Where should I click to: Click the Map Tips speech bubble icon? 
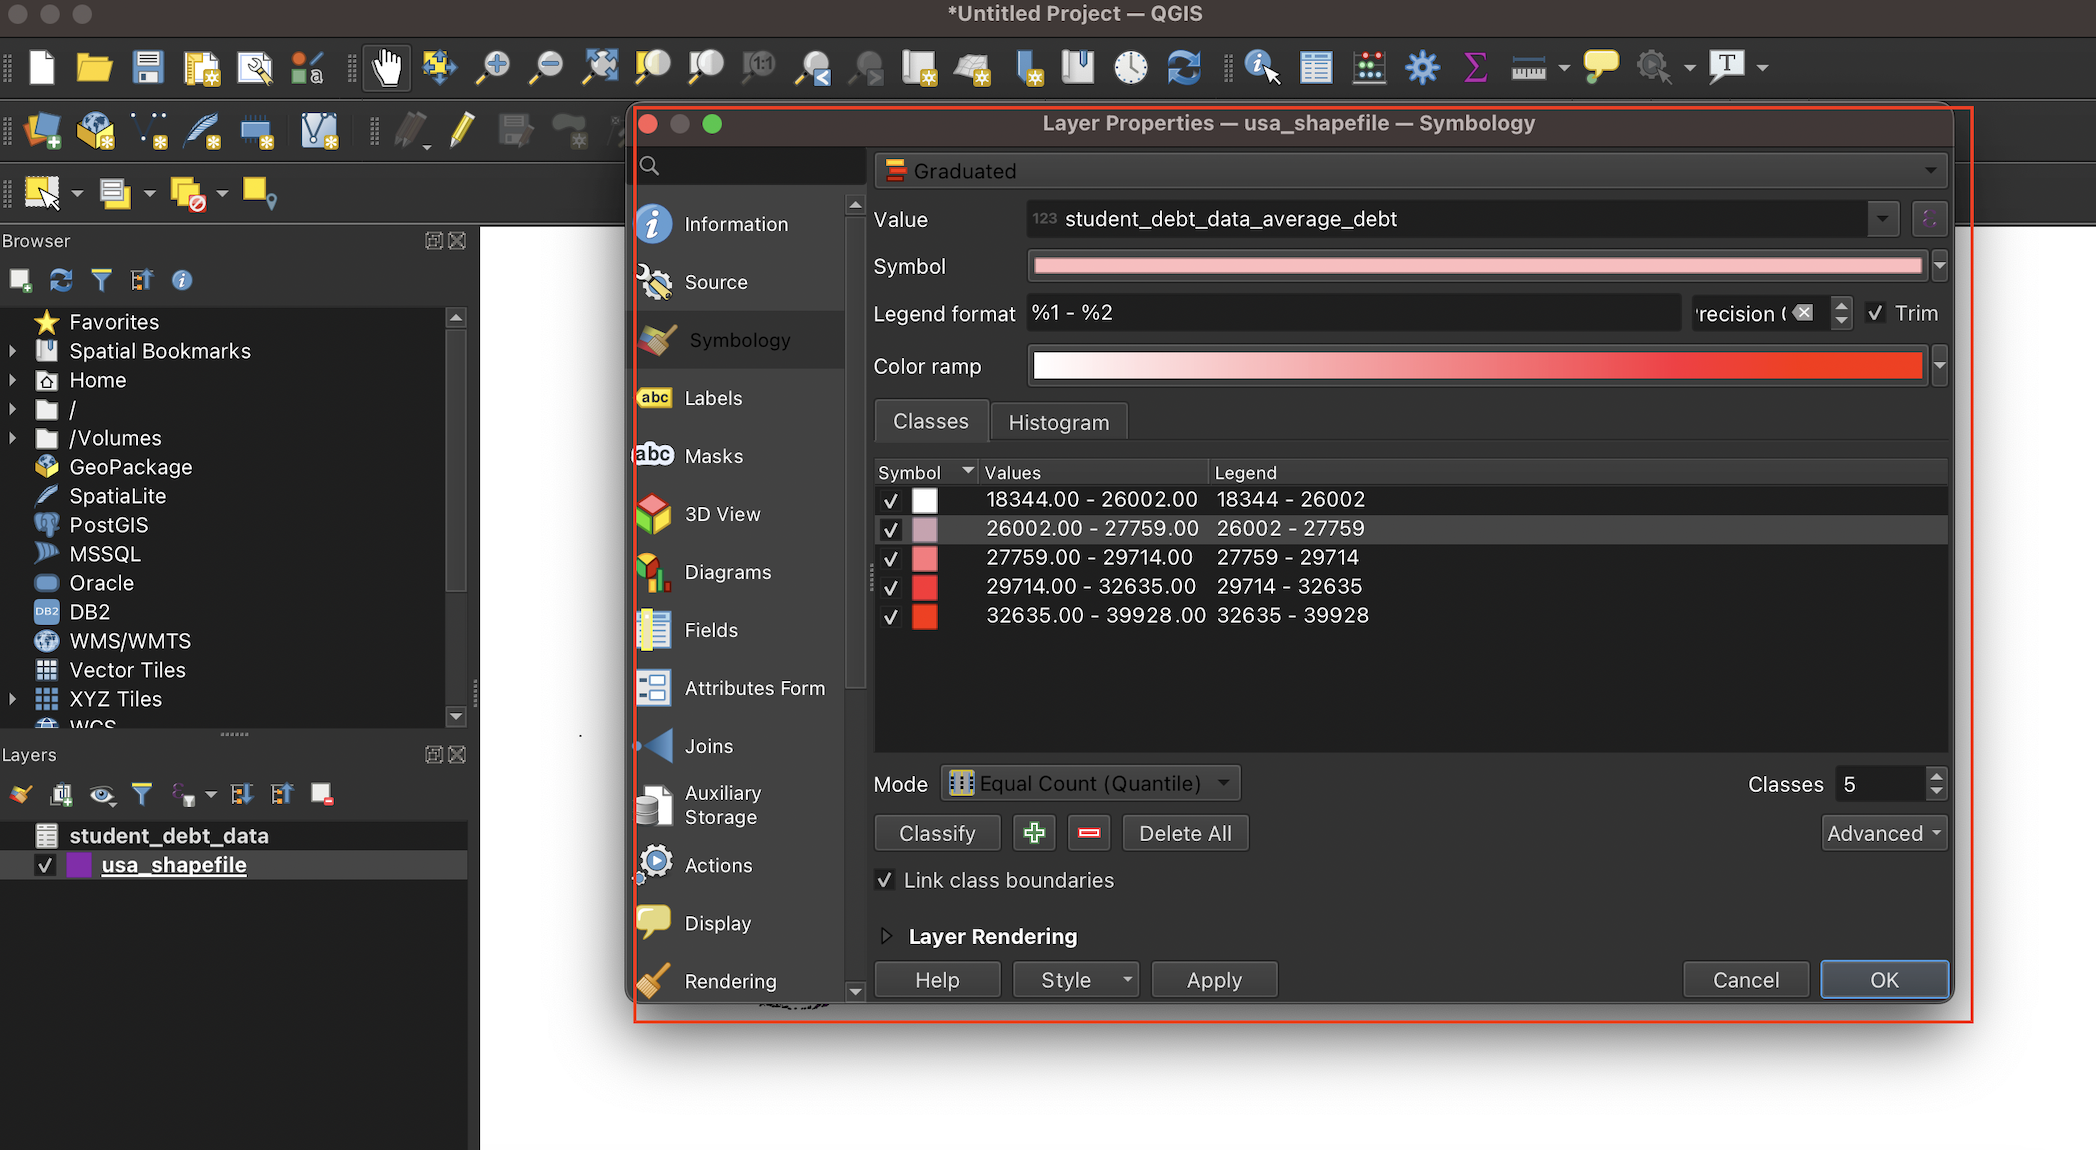[x=1600, y=67]
